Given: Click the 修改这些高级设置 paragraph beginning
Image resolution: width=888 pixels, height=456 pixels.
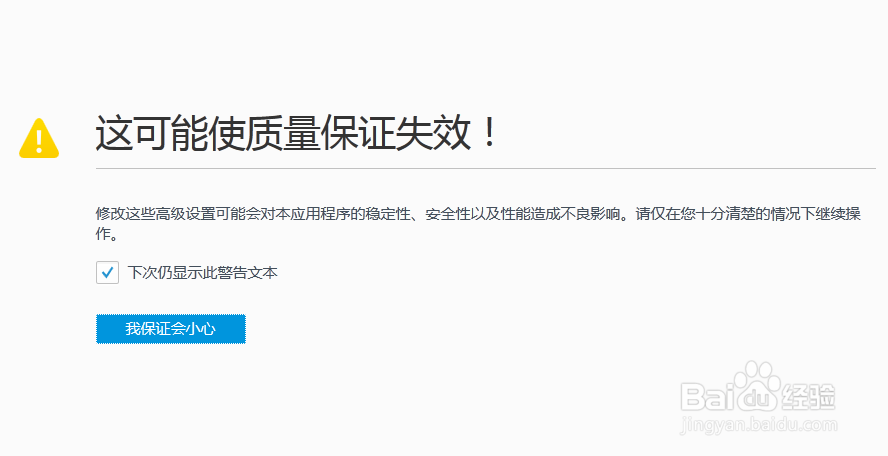Looking at the screenshot, I should point(156,214).
